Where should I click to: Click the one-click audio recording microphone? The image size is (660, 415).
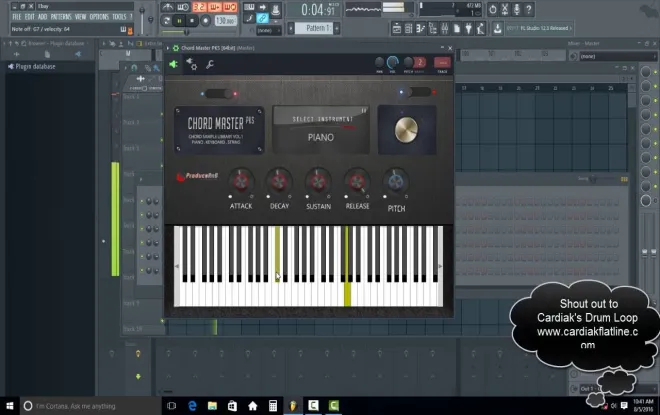[x=516, y=9]
